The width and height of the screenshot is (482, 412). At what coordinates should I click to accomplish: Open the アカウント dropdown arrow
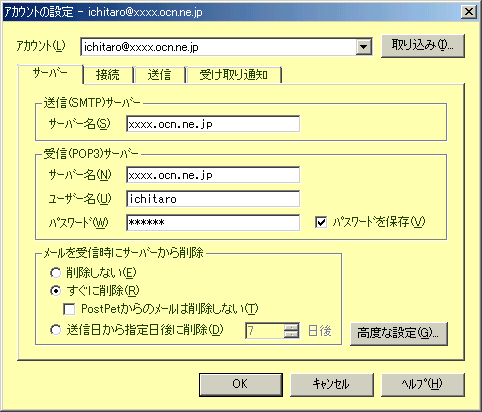(x=363, y=47)
